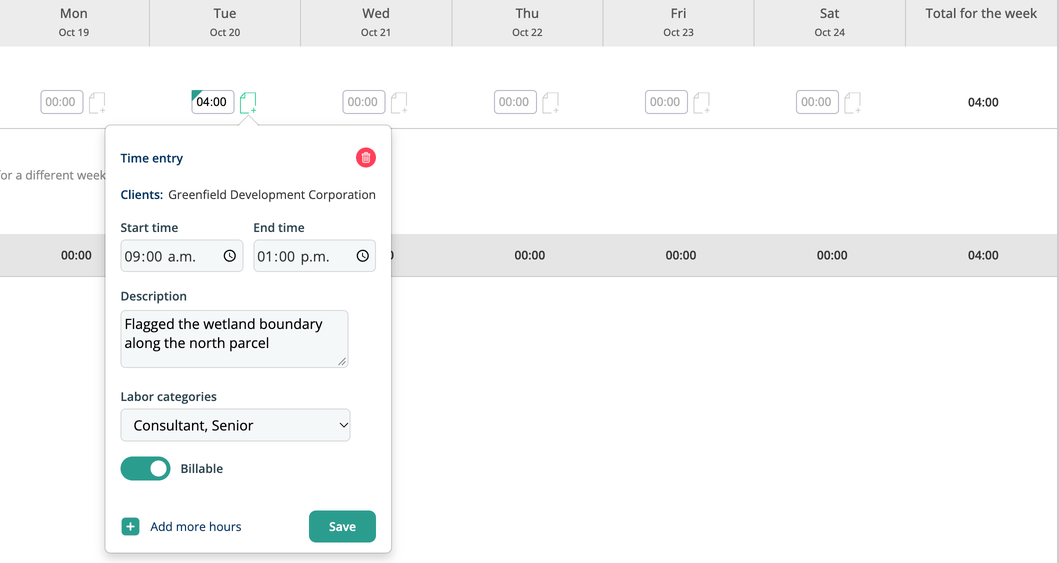Edit Wednesday's 00:00 hours field
This screenshot has height=563, width=1059.
click(x=363, y=102)
